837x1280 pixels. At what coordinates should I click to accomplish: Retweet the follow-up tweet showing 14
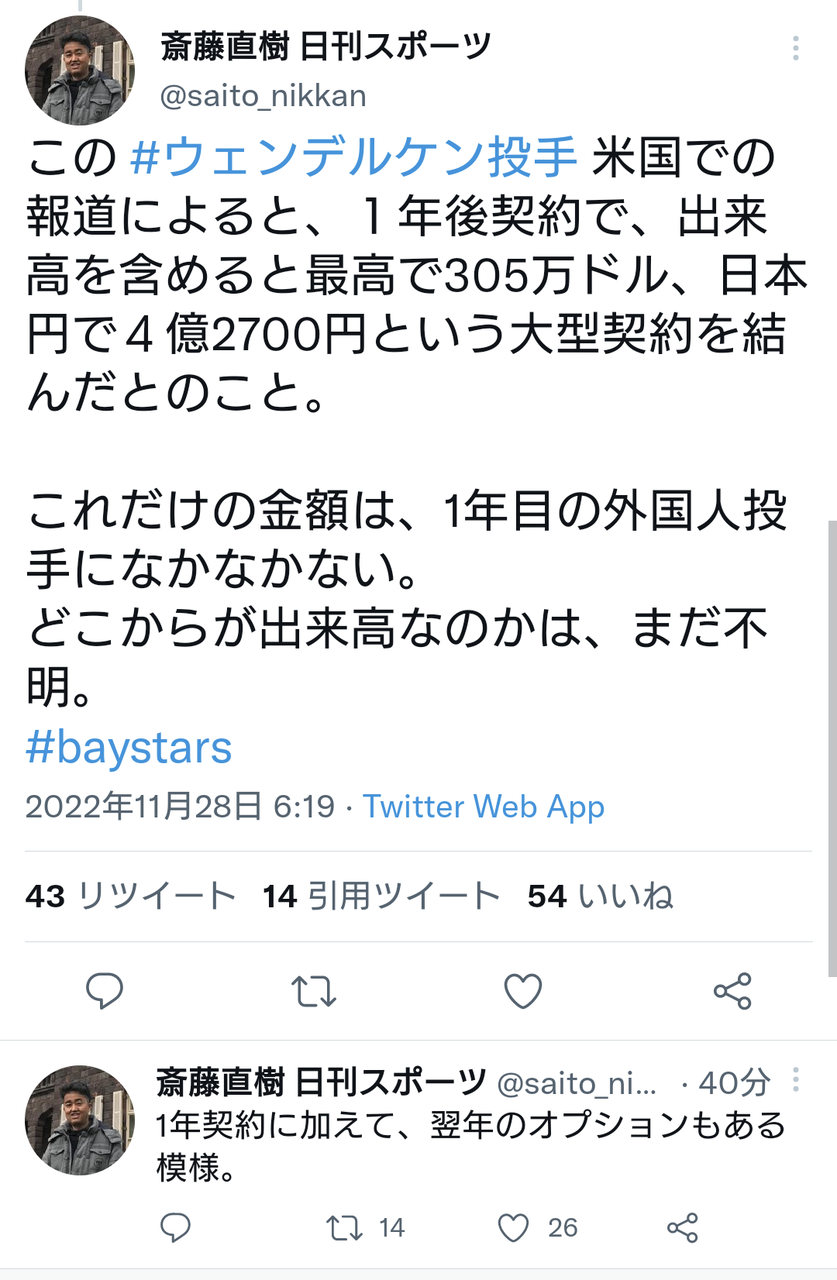(x=366, y=1227)
